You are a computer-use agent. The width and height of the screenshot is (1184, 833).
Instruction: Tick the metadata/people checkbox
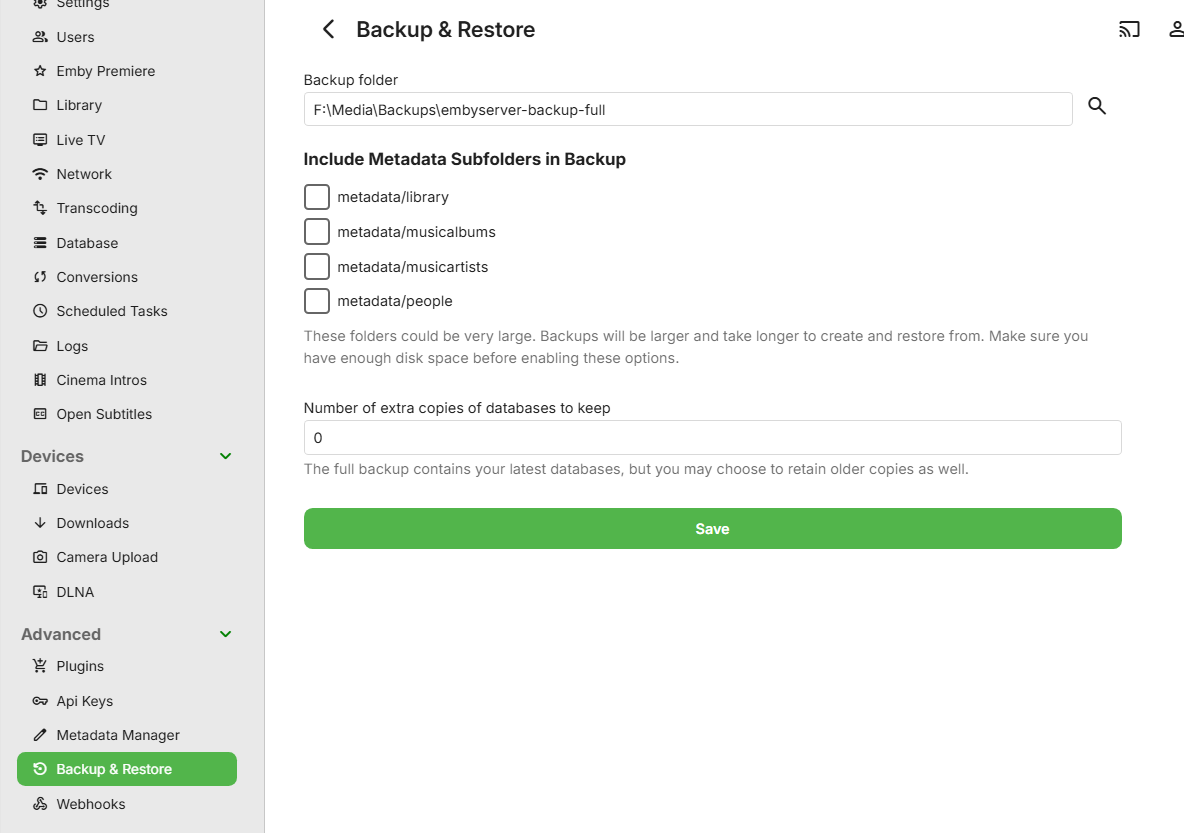point(317,301)
